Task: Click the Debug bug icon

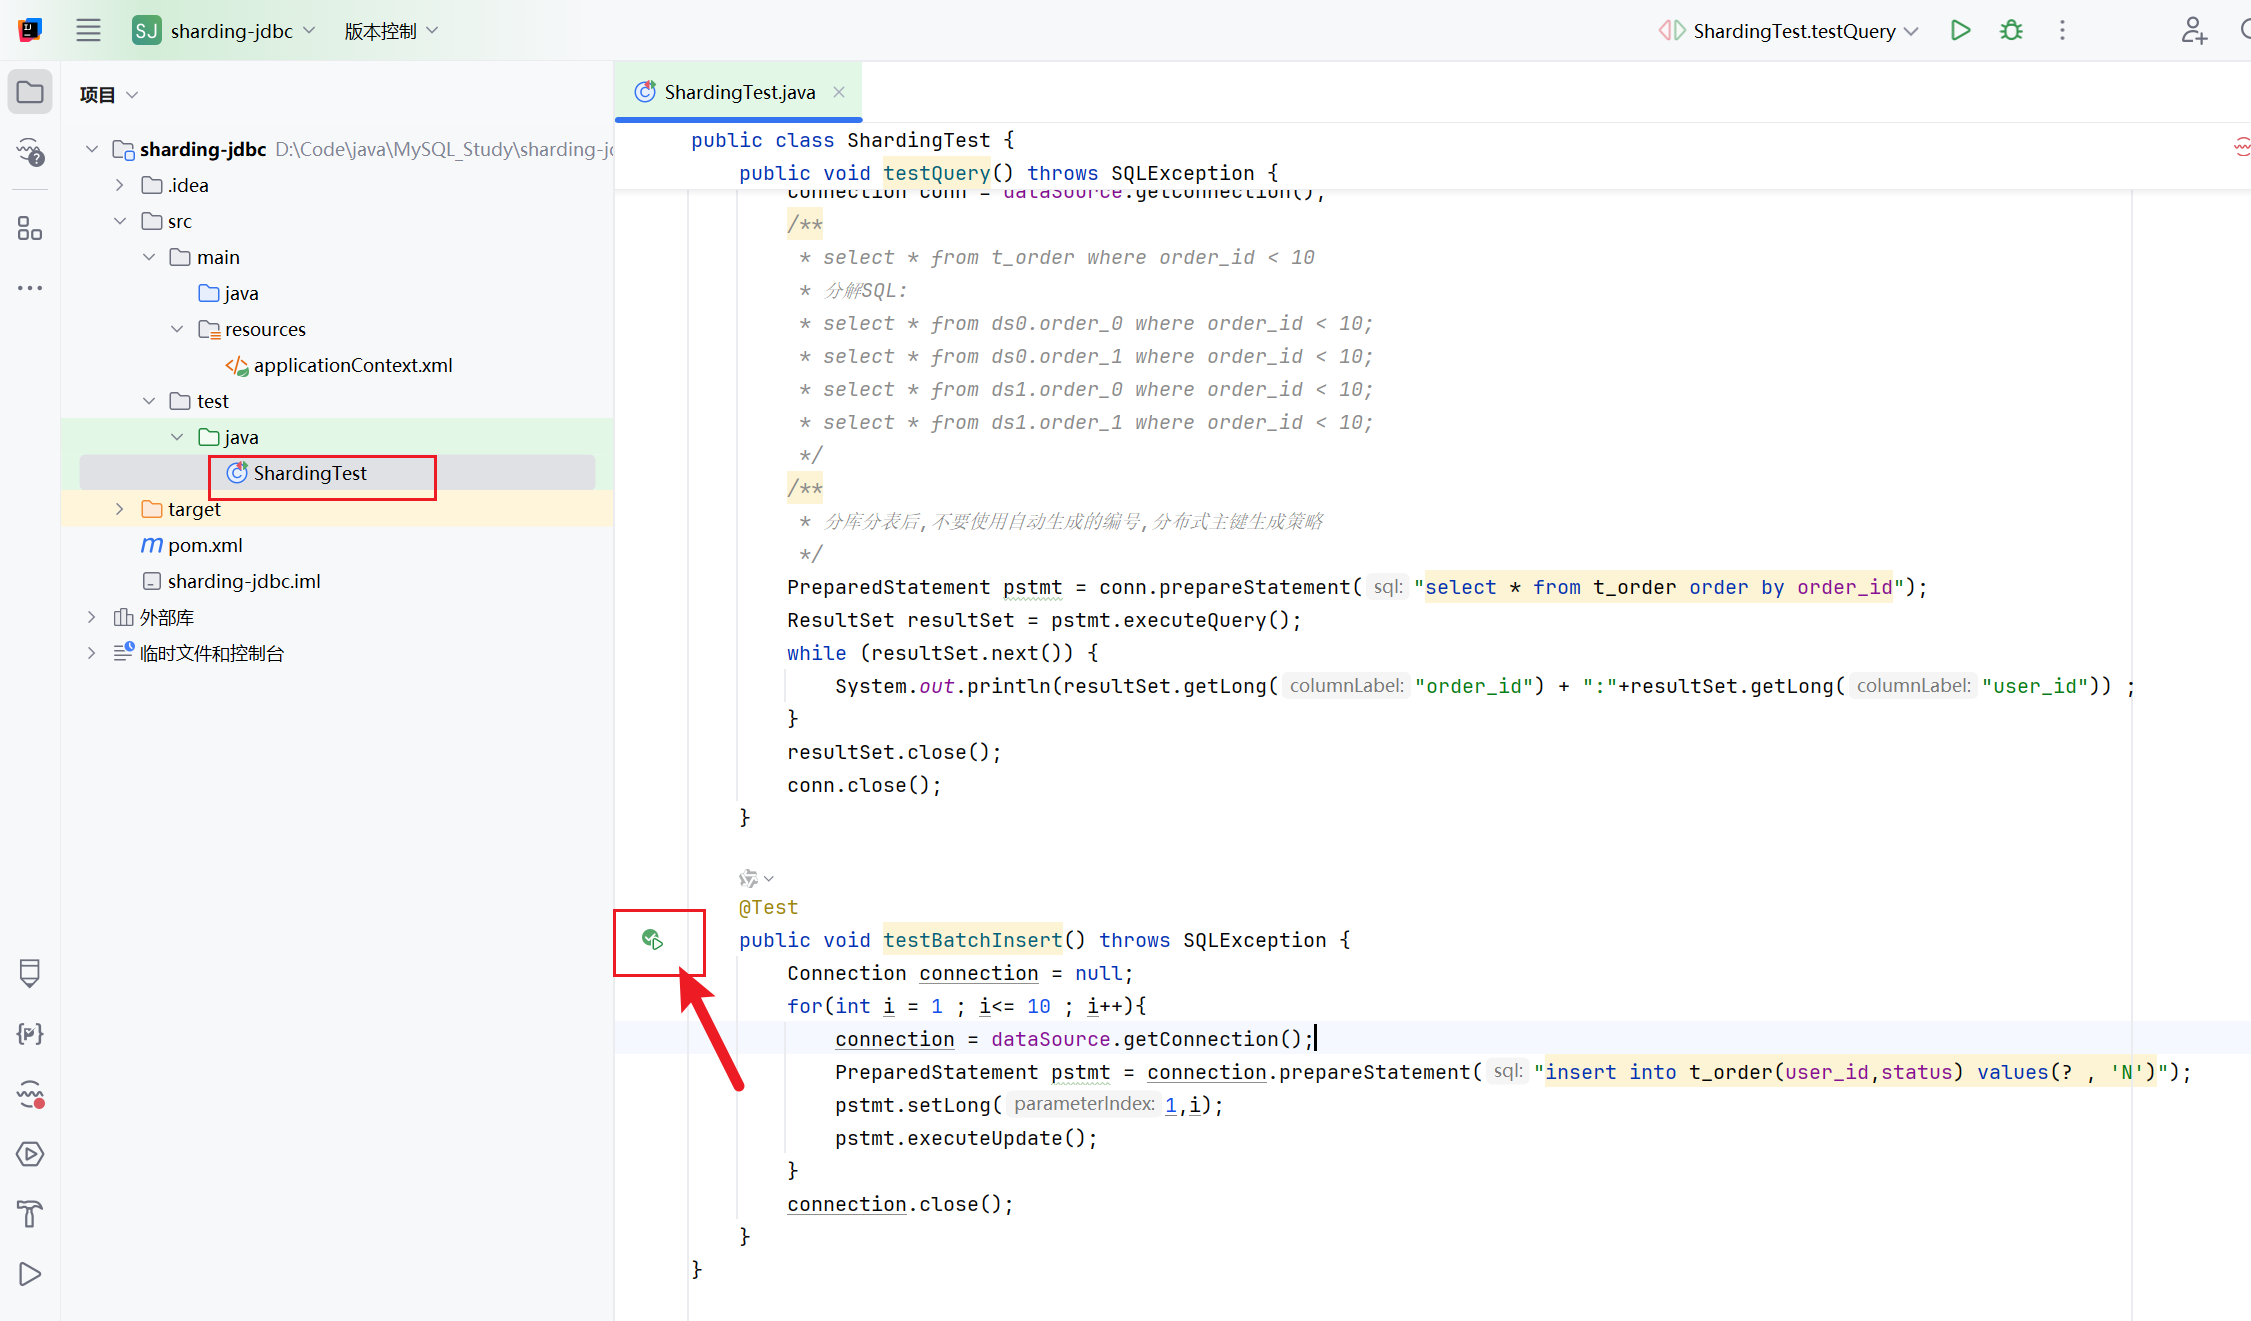Action: pyautogui.click(x=2011, y=30)
